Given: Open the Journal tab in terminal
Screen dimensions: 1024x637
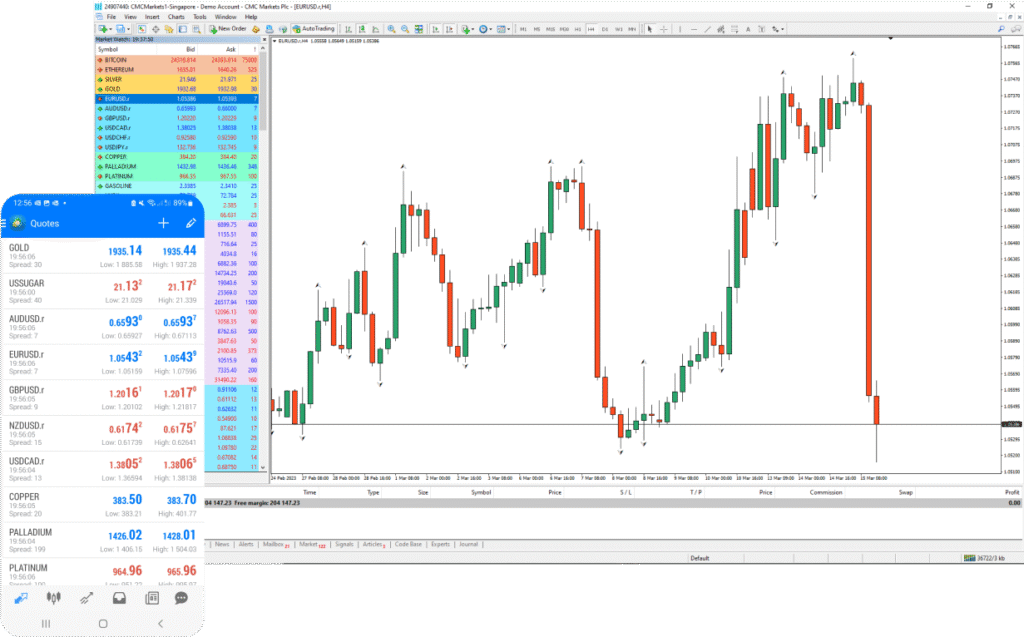Looking at the screenshot, I should pyautogui.click(x=468, y=544).
